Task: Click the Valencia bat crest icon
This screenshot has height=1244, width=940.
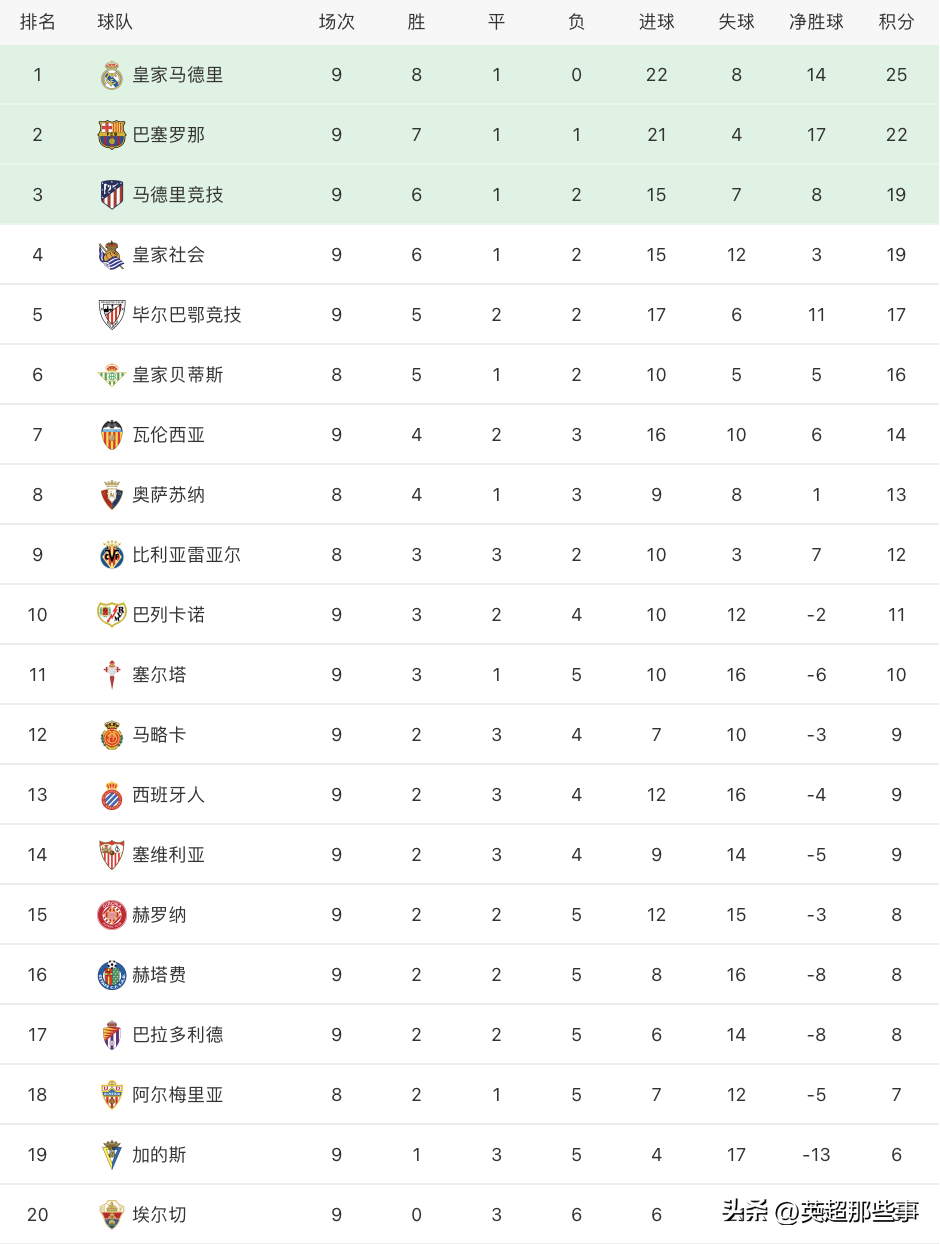Action: (112, 435)
